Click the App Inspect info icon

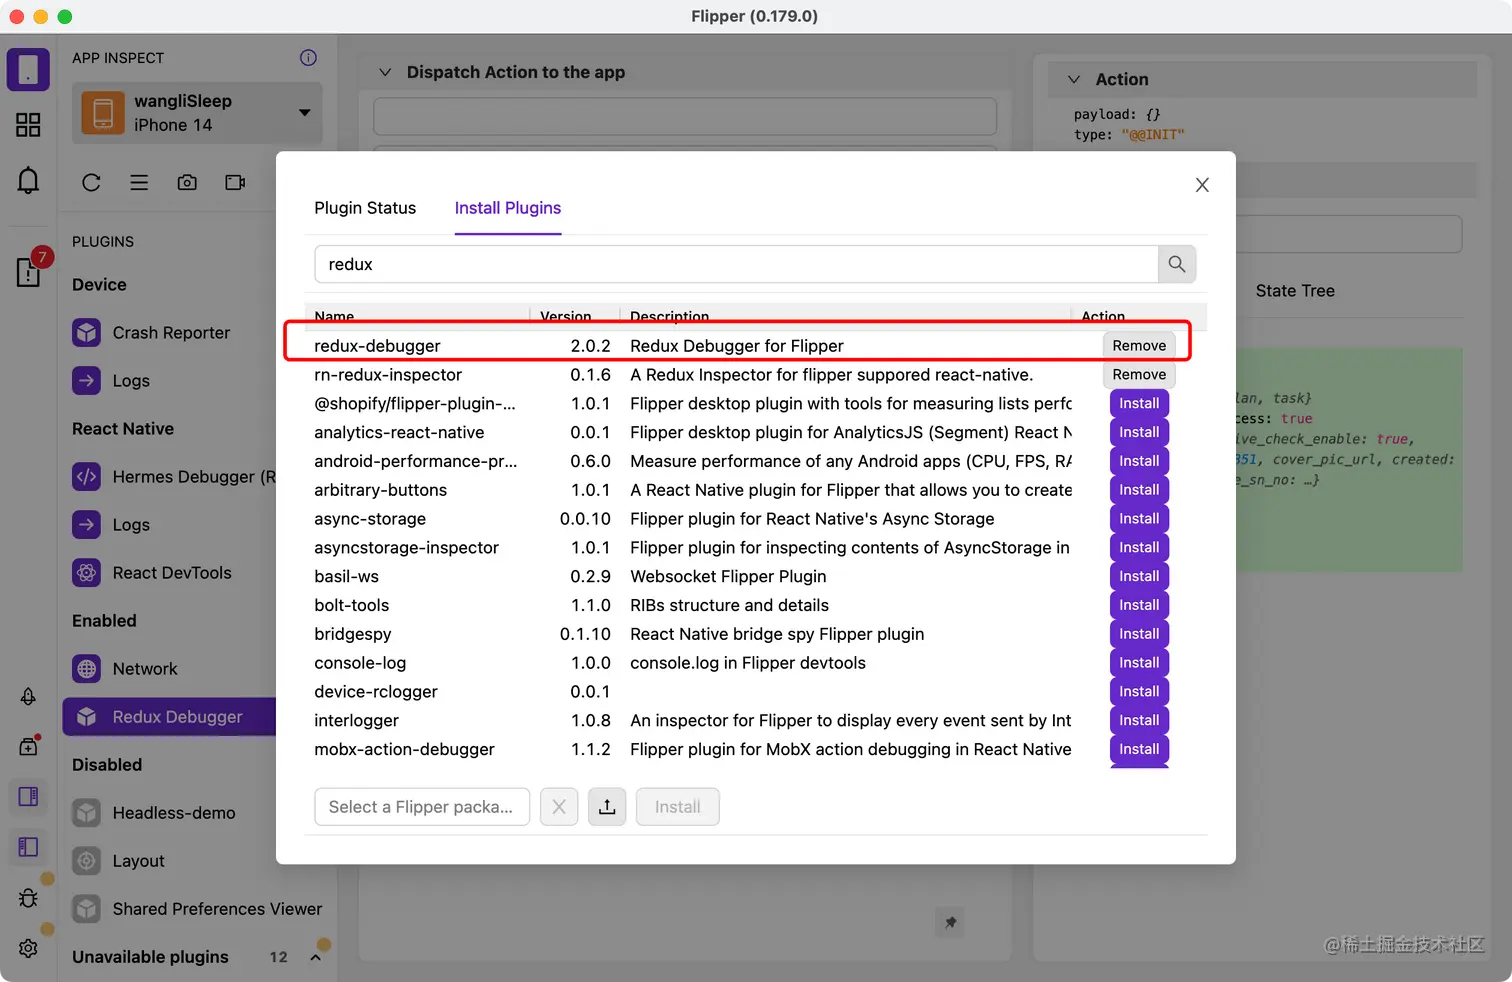click(x=308, y=58)
